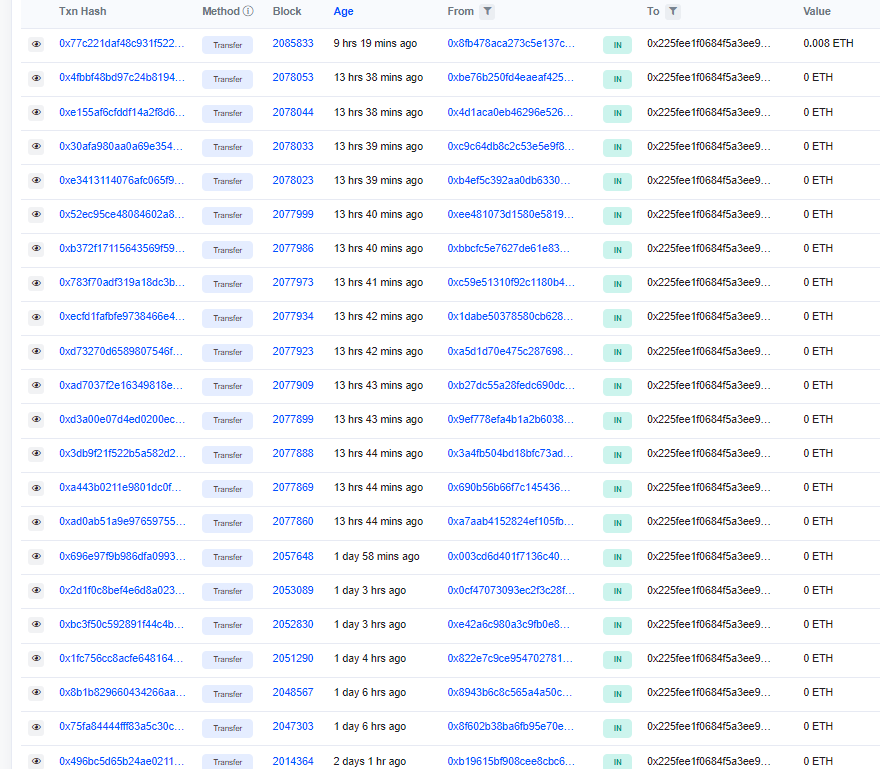Open block 2077869
Image resolution: width=880 pixels, height=769 pixels.
coord(293,487)
